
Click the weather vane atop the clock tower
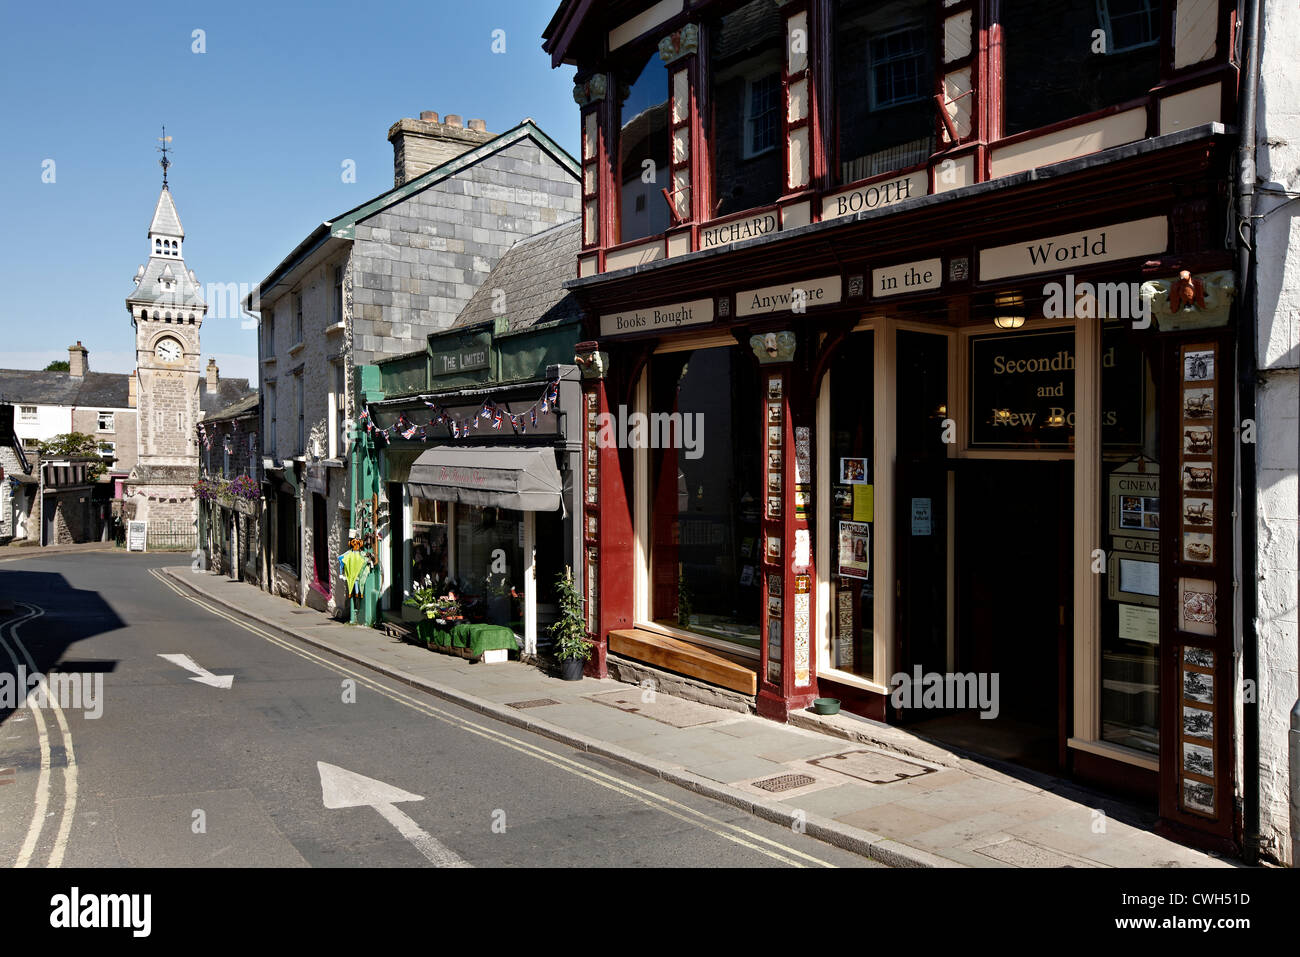pyautogui.click(x=165, y=156)
